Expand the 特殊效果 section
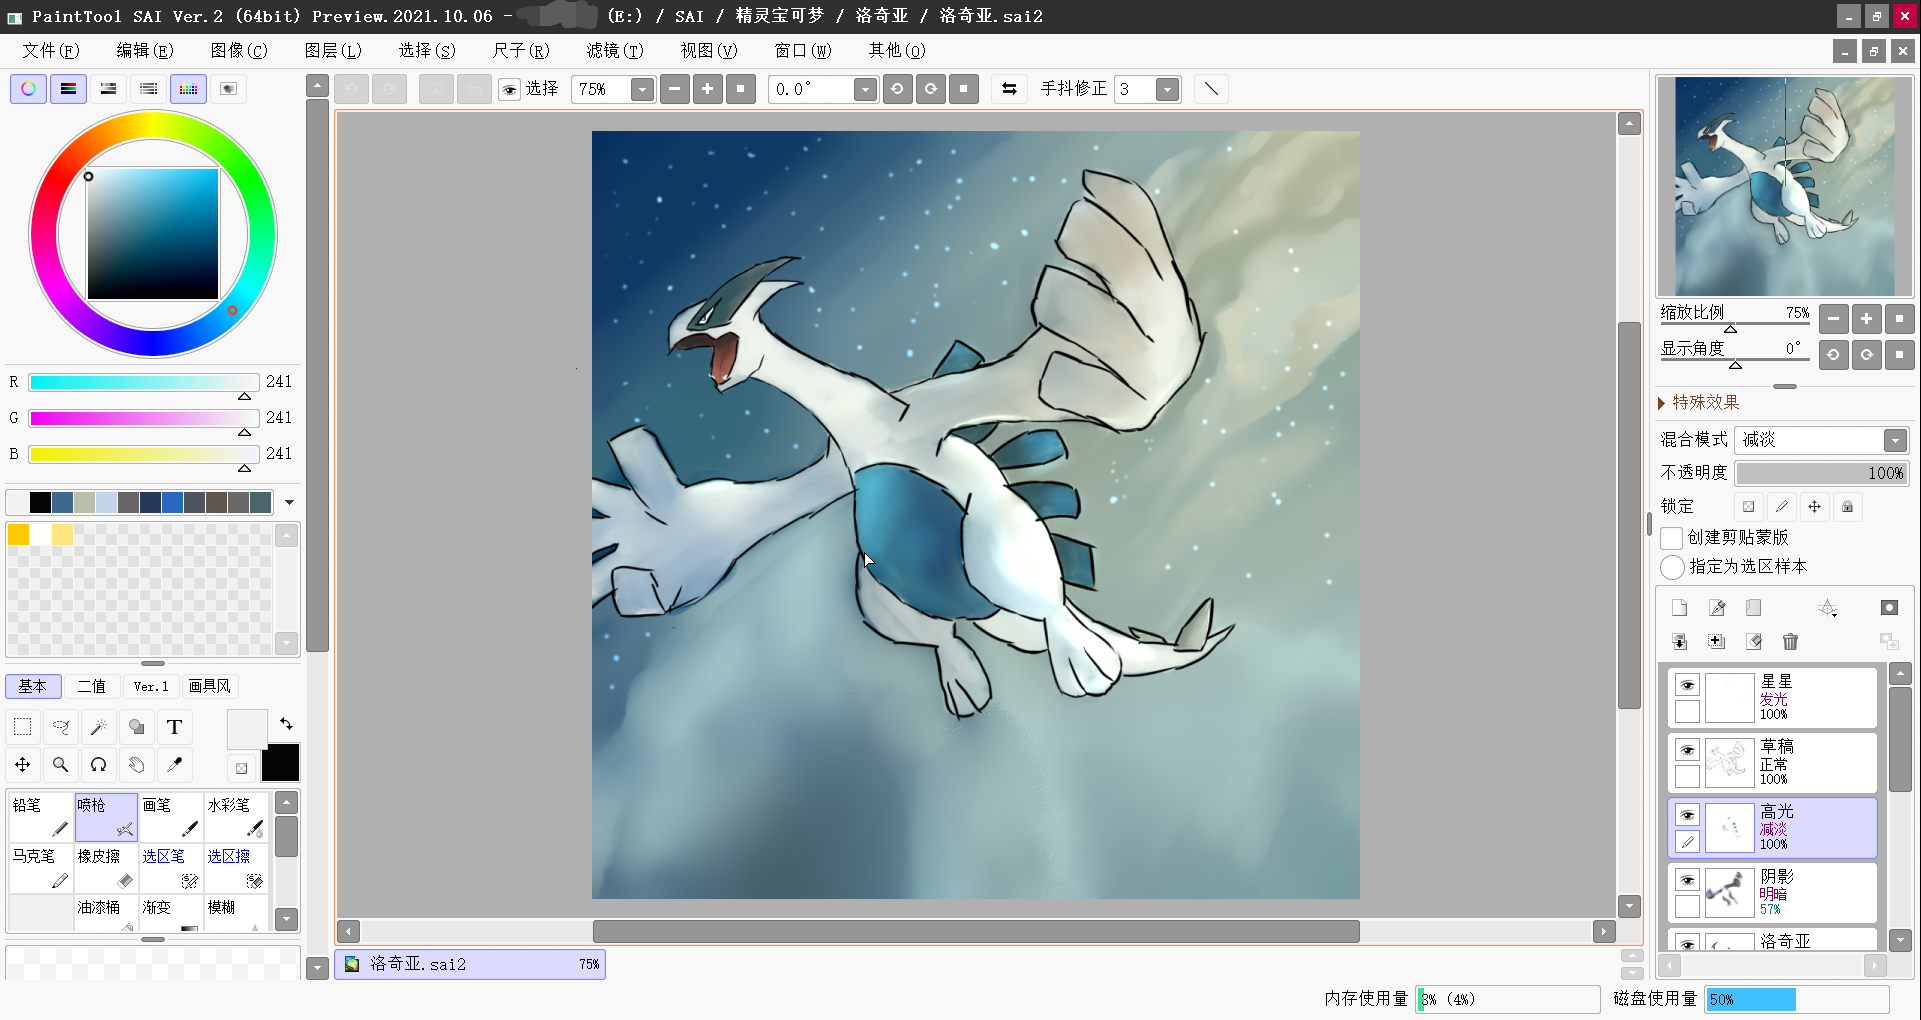The image size is (1921, 1020). point(1662,403)
